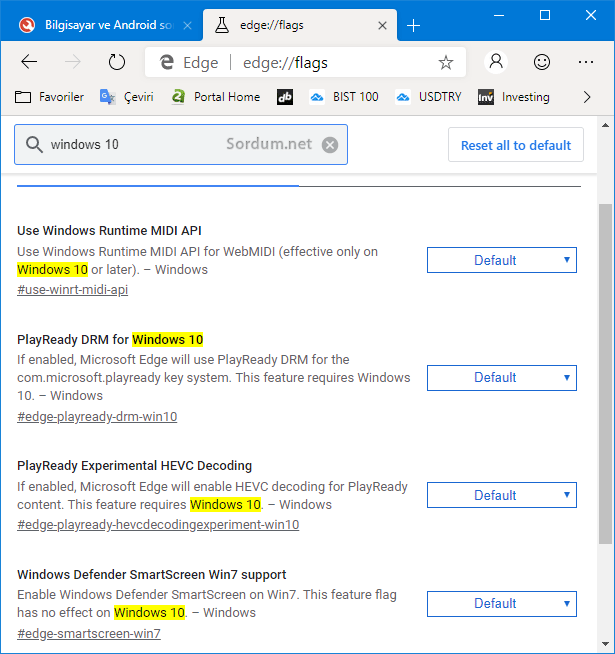Open the Çeviri translate bookmark
Image resolution: width=615 pixels, height=654 pixels.
click(126, 97)
